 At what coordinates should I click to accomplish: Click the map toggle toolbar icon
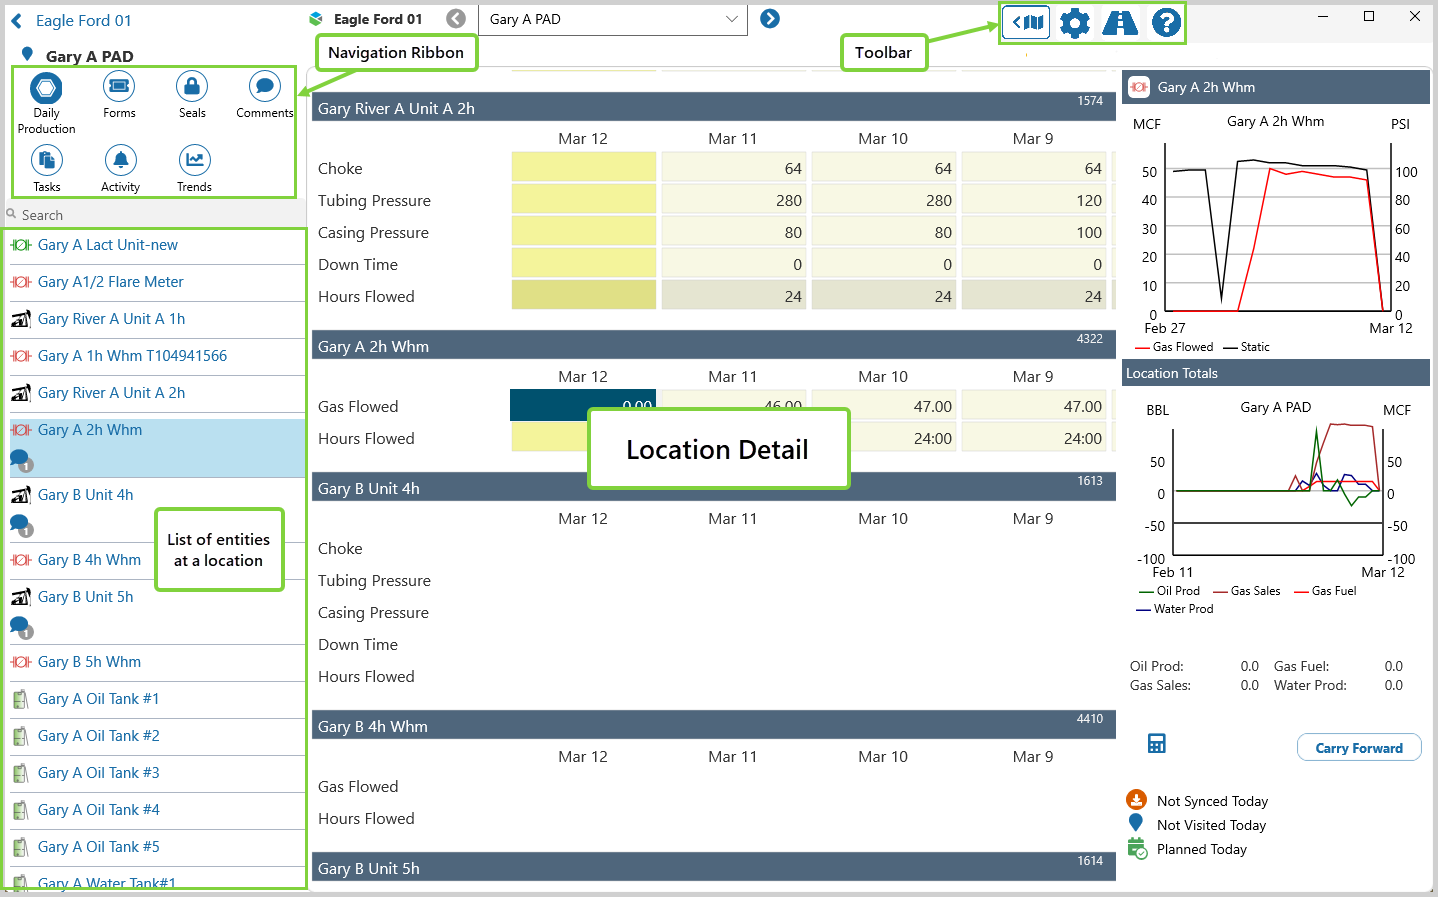[1027, 22]
